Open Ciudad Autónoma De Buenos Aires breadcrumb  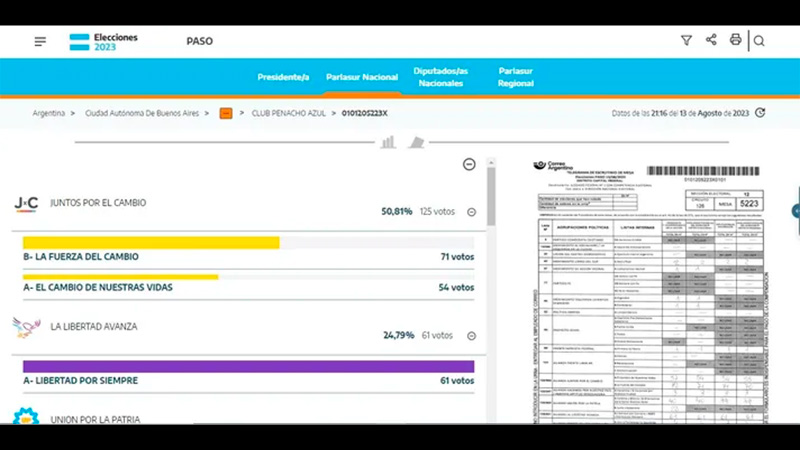click(142, 113)
